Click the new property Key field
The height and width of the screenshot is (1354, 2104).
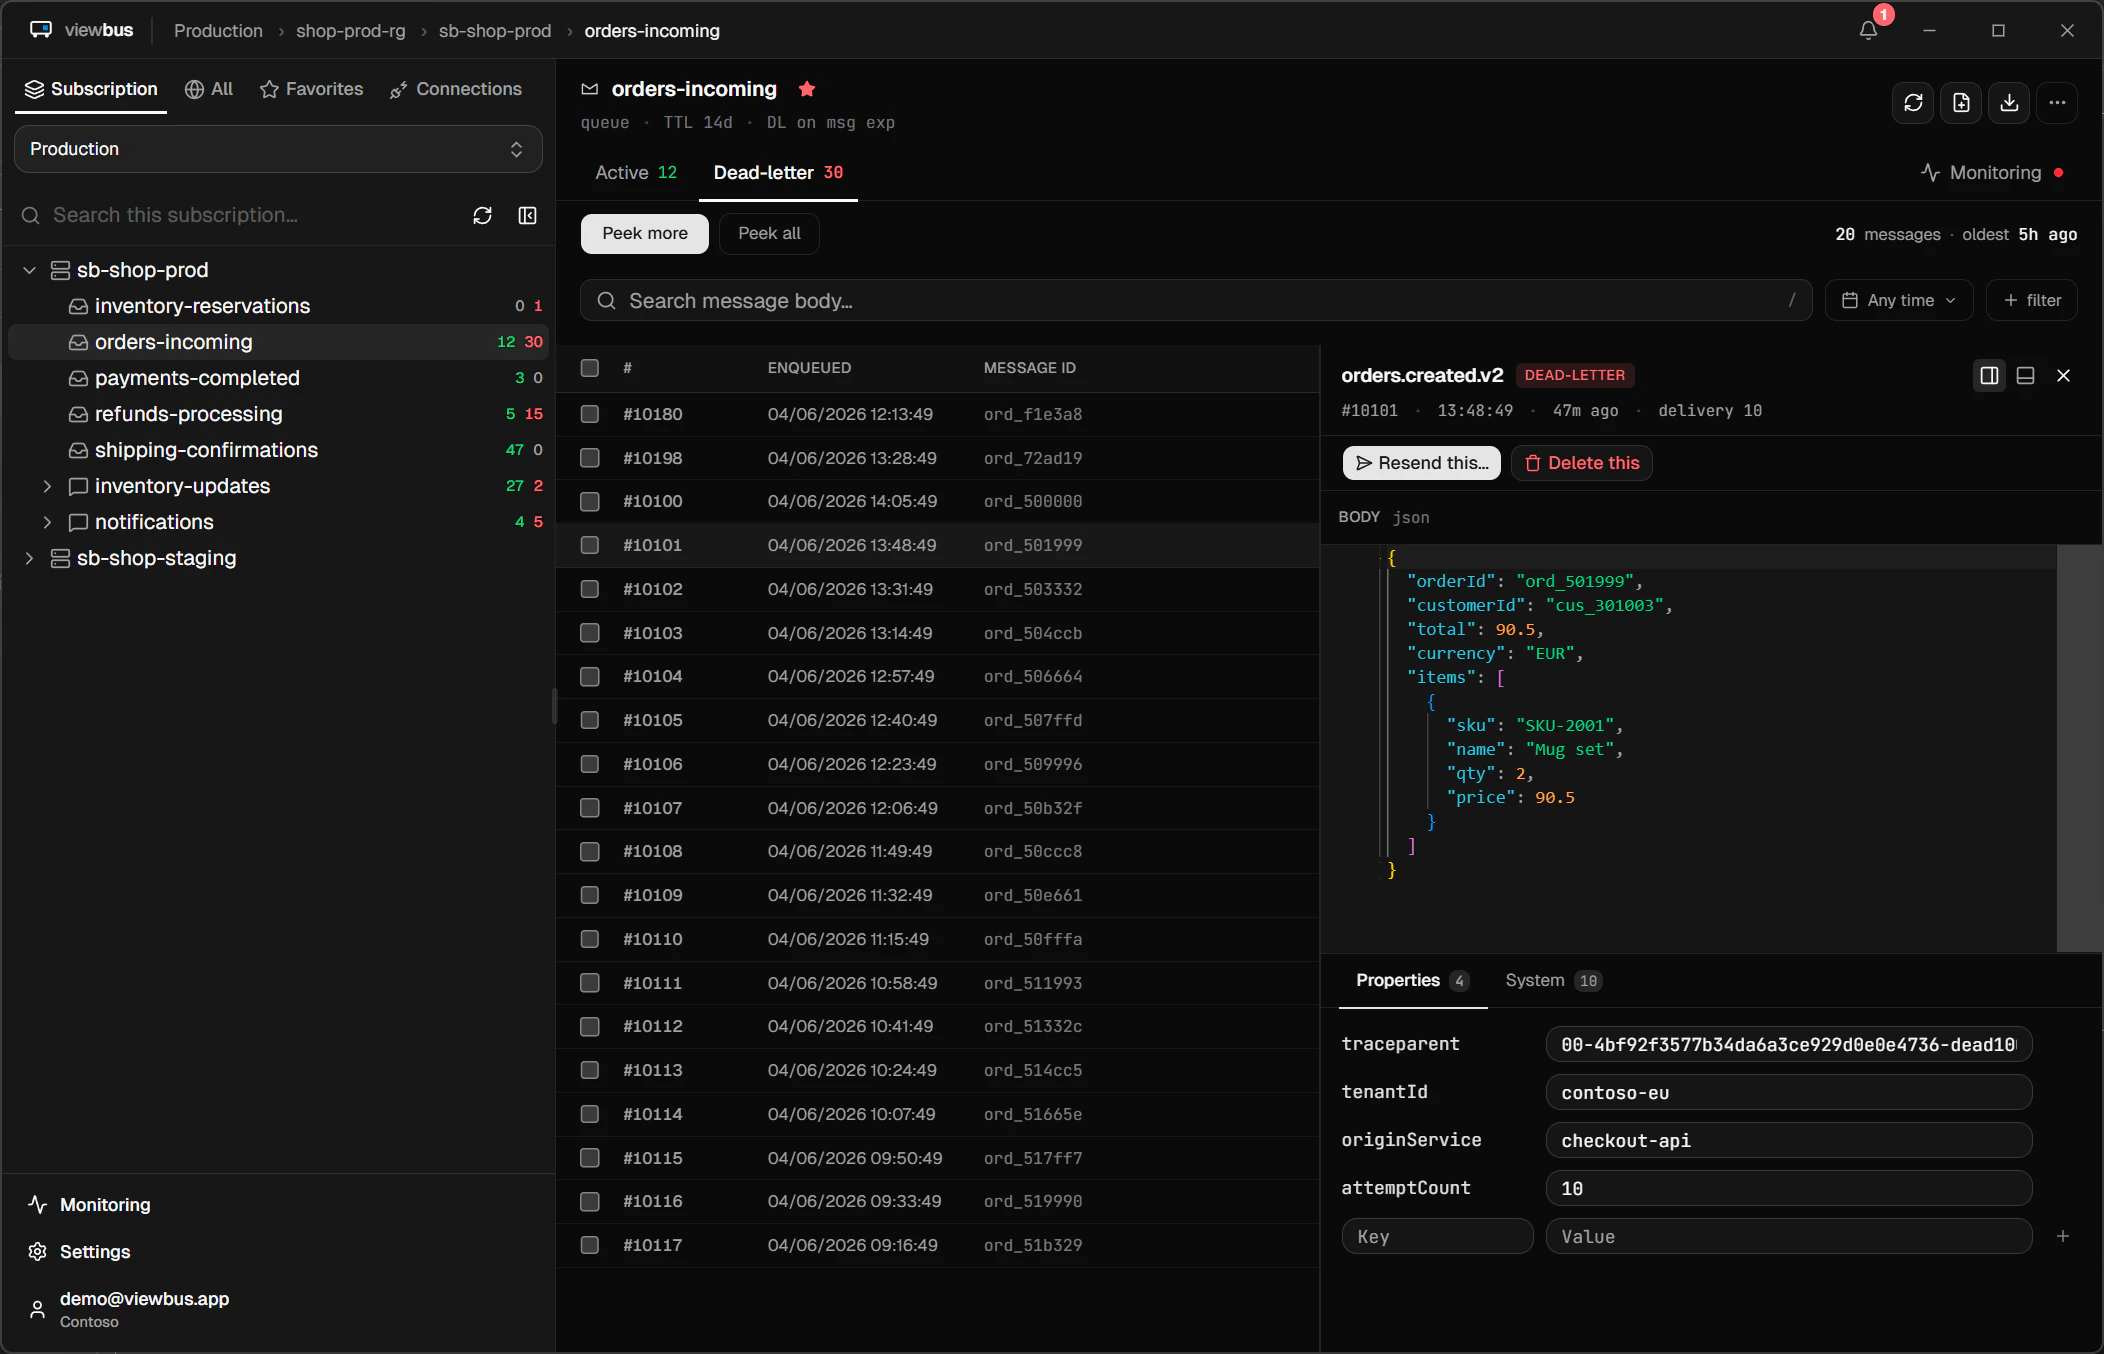[1437, 1236]
